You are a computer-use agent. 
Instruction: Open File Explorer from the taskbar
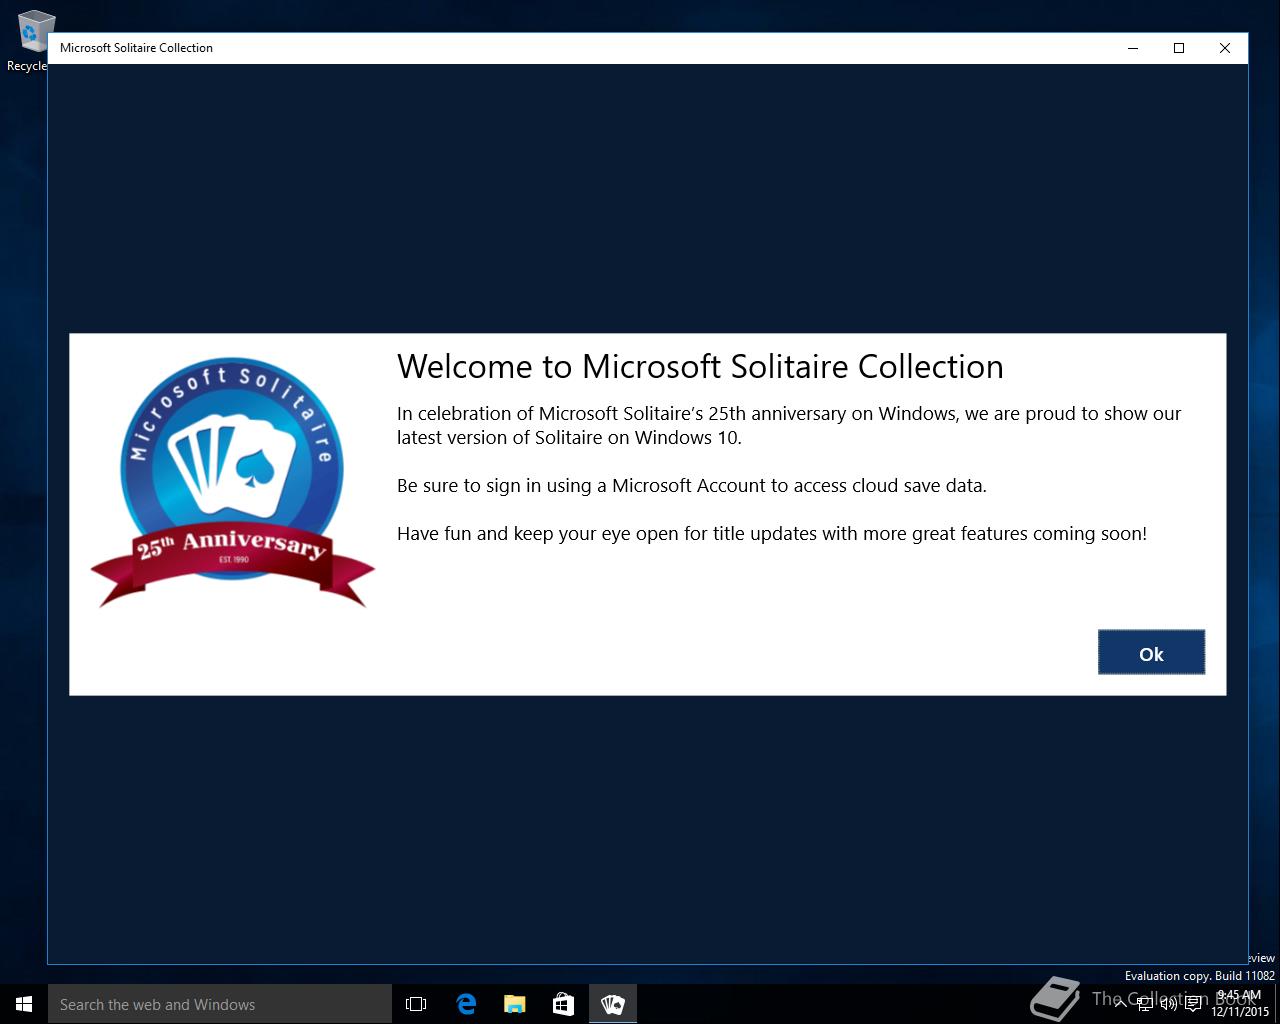click(514, 1004)
